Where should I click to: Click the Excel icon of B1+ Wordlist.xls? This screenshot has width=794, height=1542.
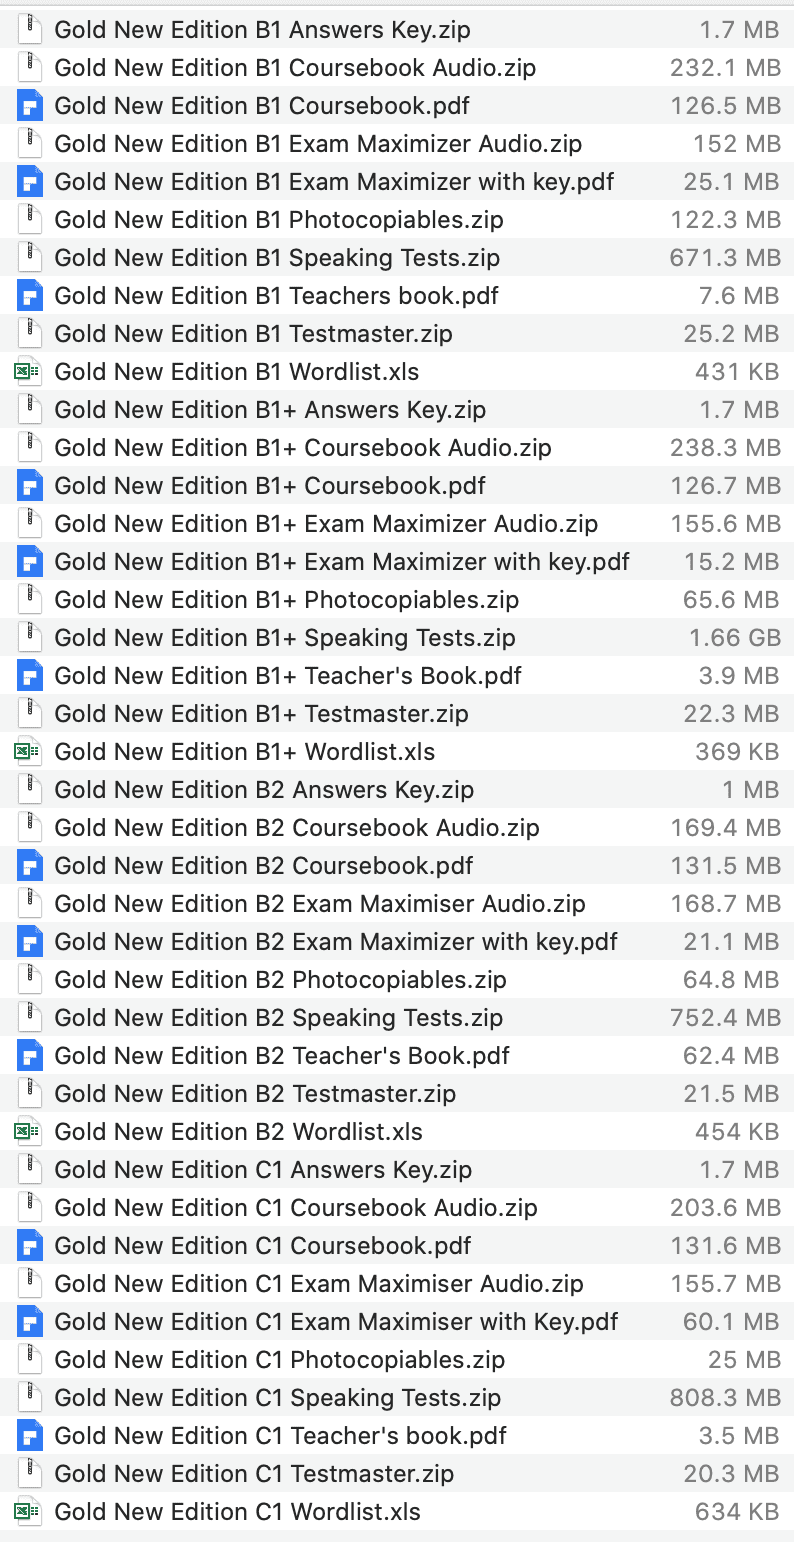pos(28,752)
